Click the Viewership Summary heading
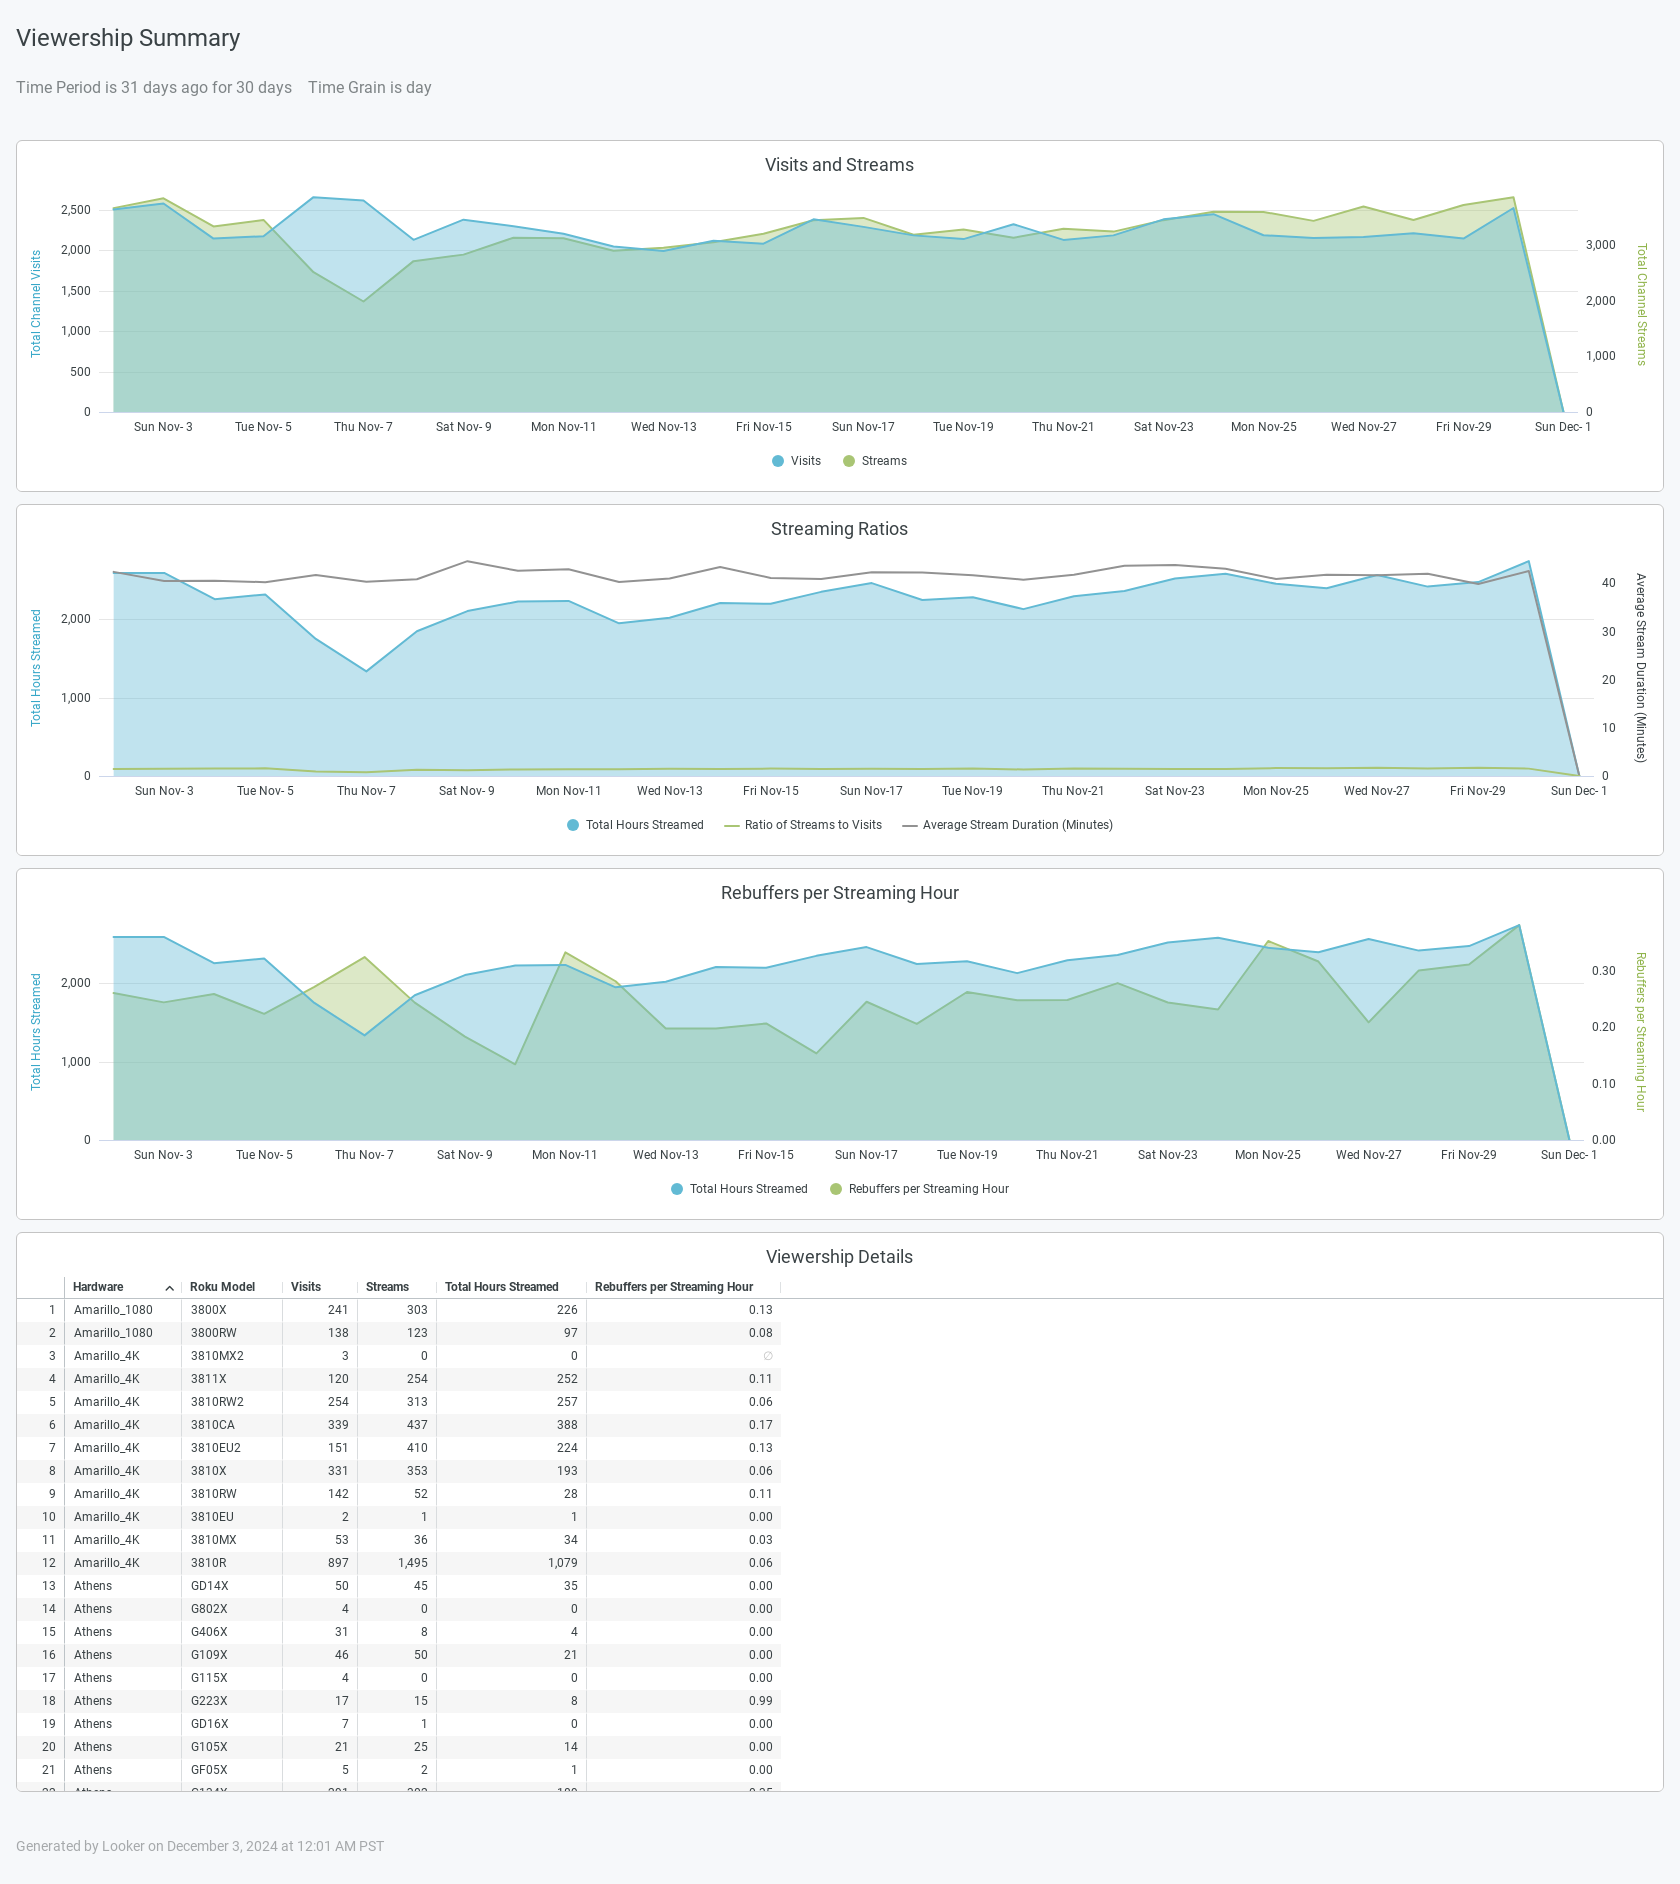Image resolution: width=1680 pixels, height=1884 pixels. [128, 38]
